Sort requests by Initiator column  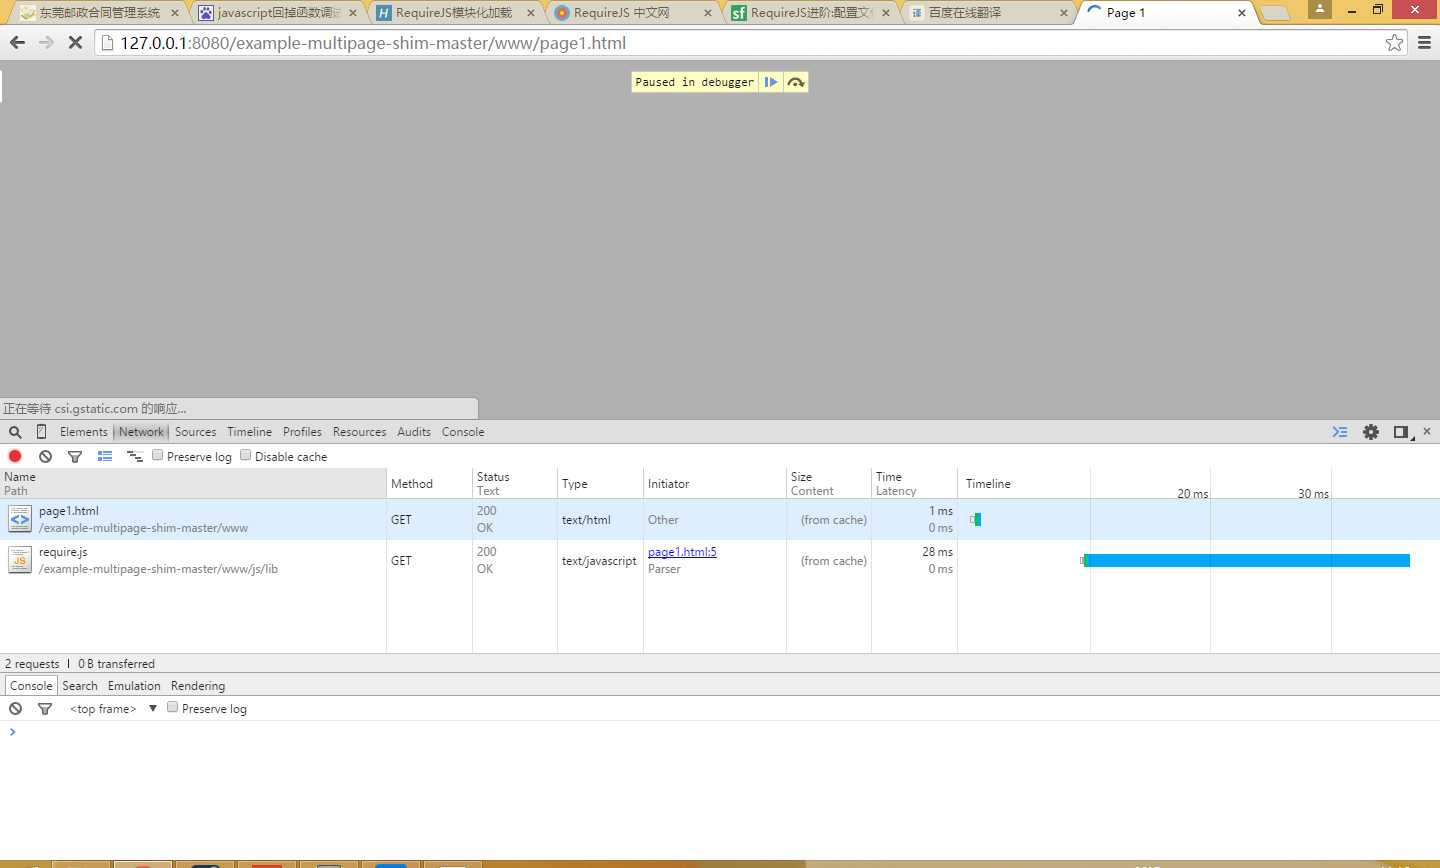click(x=715, y=484)
